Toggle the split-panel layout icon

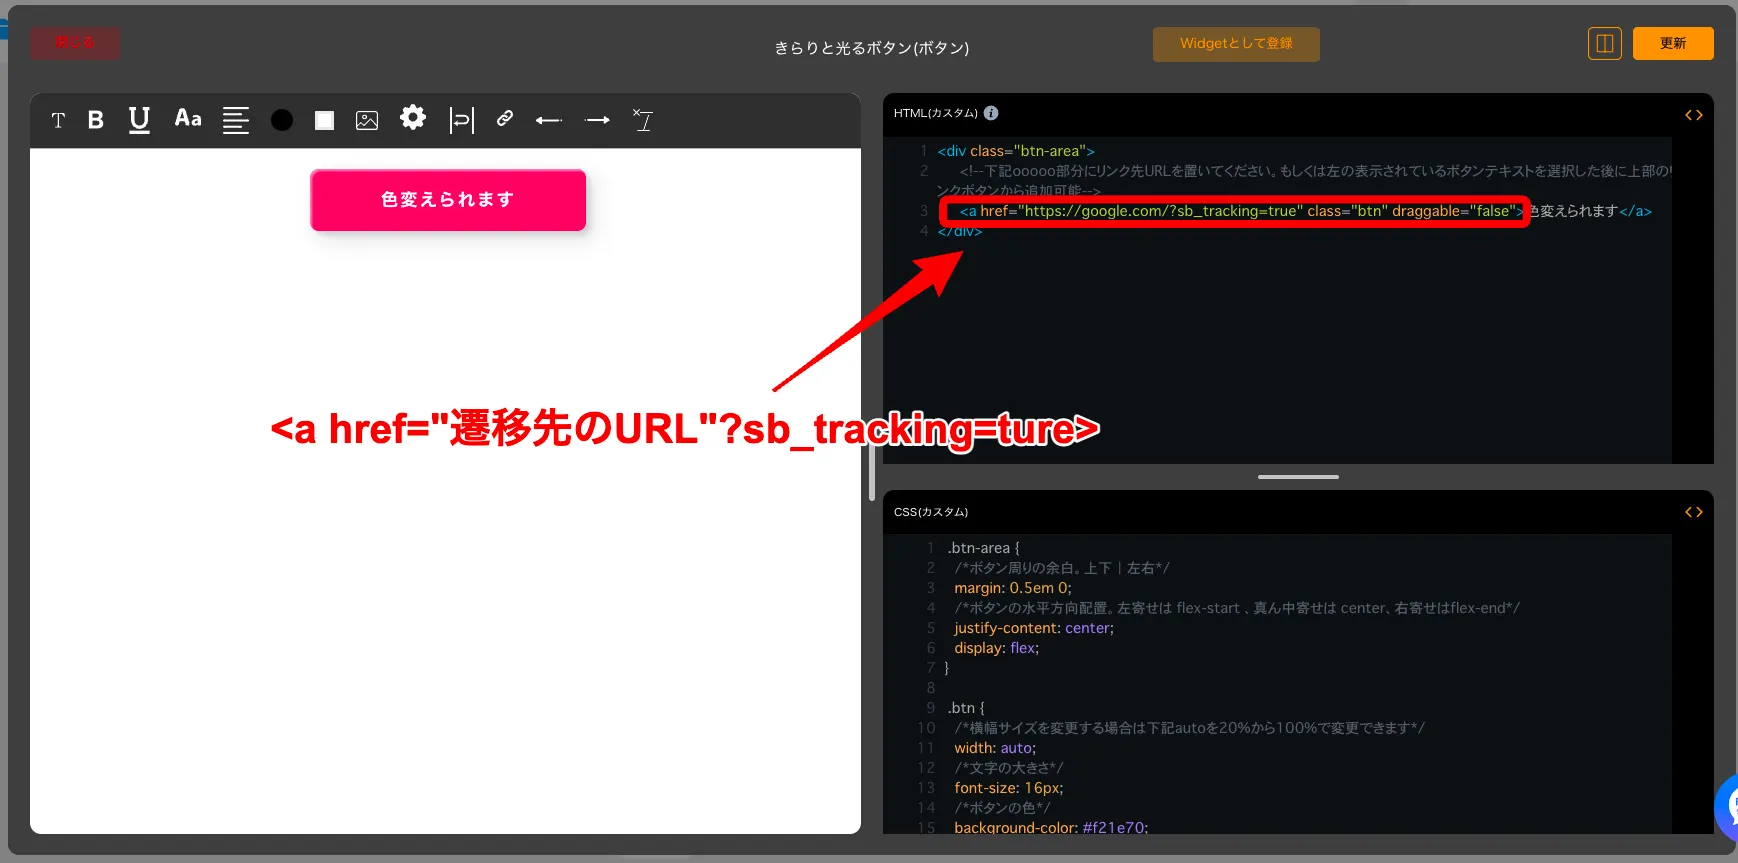pos(1605,43)
